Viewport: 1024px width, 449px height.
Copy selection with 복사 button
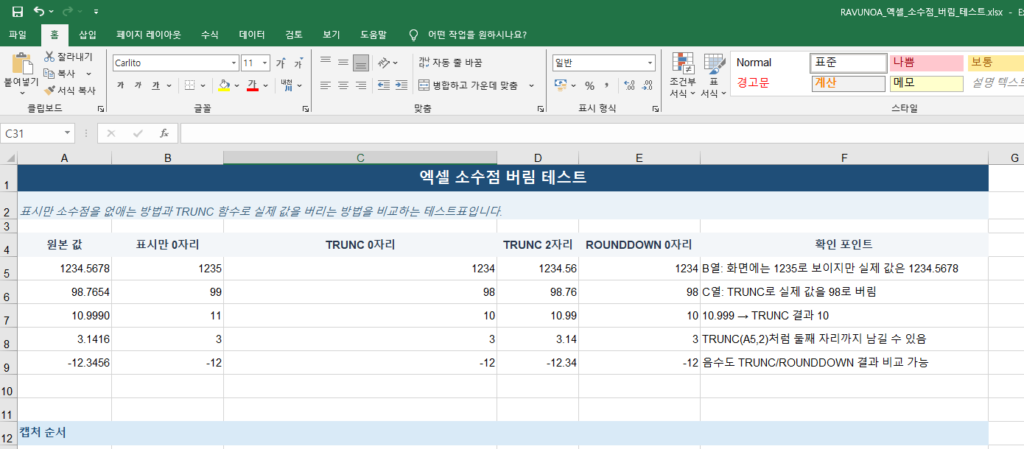click(59, 74)
